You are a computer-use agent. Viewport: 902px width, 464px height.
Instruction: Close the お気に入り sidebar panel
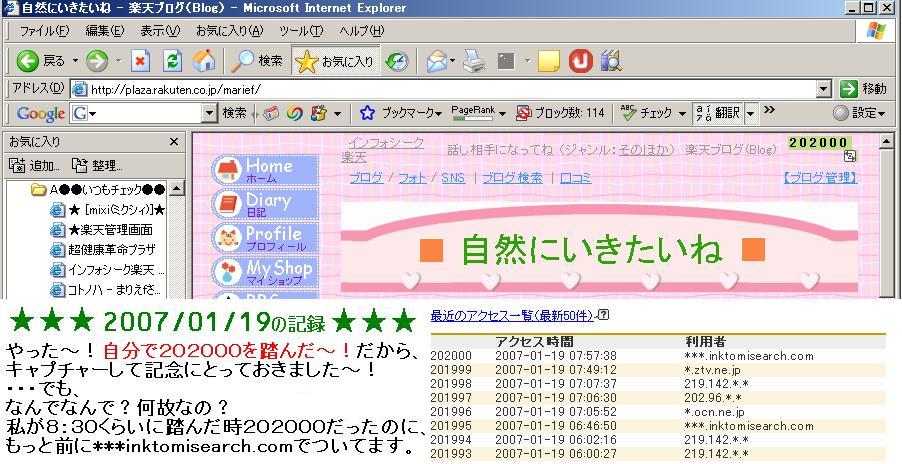(x=173, y=142)
